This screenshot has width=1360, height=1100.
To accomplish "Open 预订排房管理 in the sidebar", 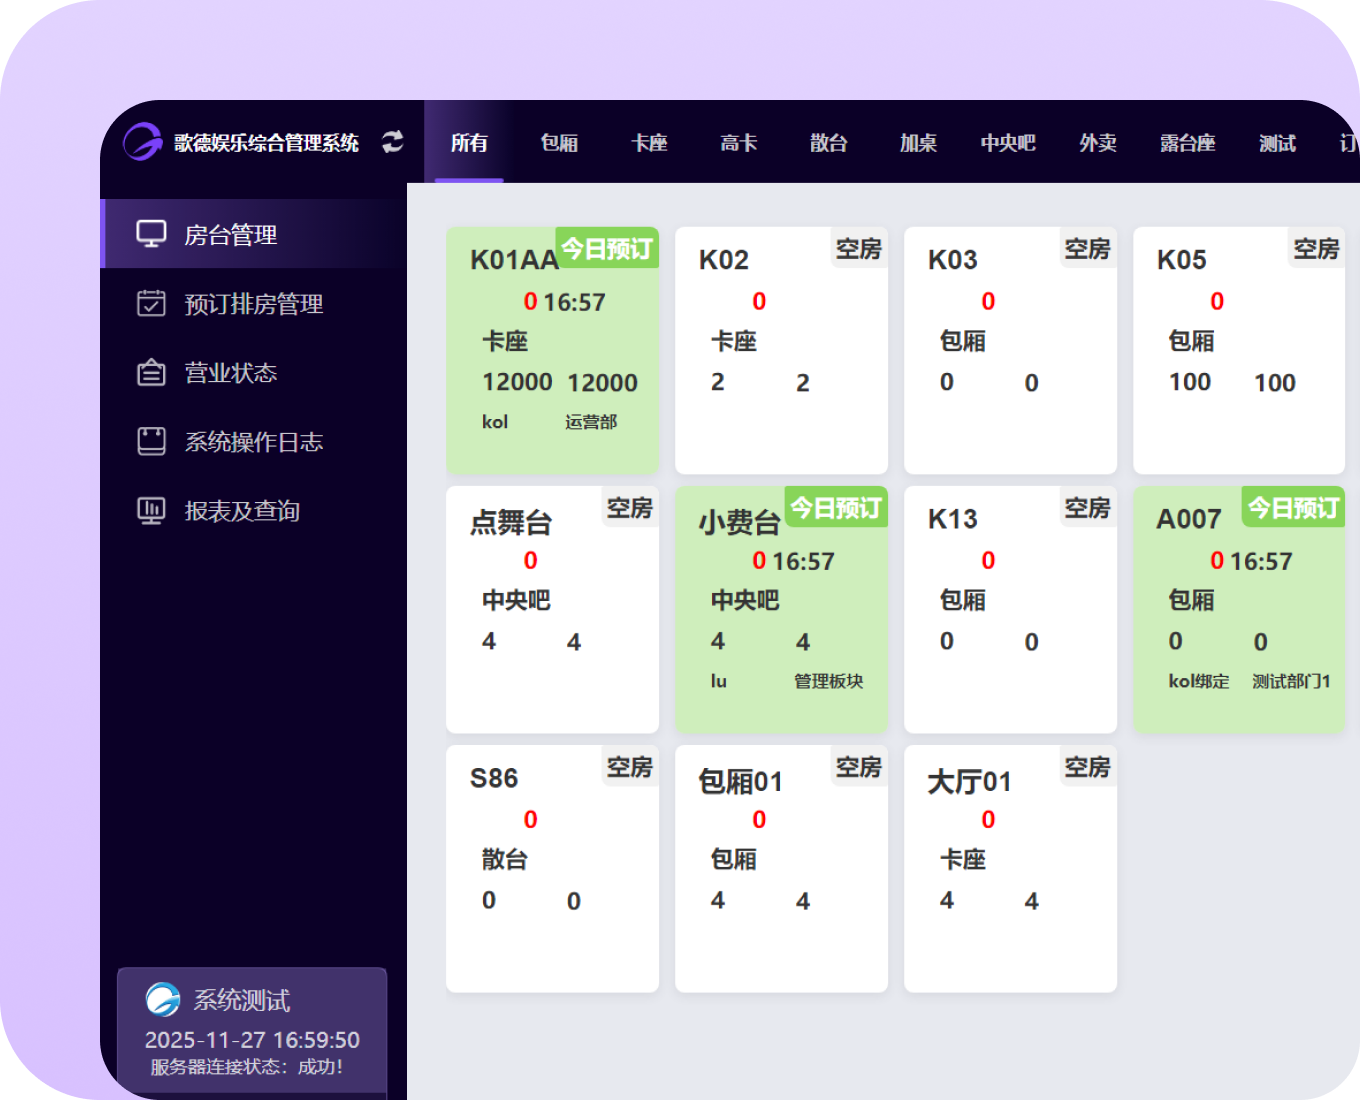I will pos(253,304).
